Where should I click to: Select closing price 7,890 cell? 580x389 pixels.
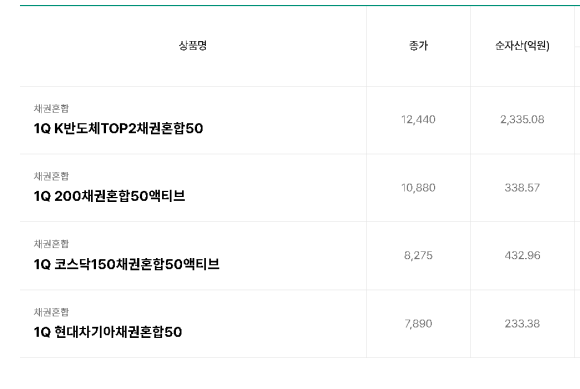click(x=418, y=324)
